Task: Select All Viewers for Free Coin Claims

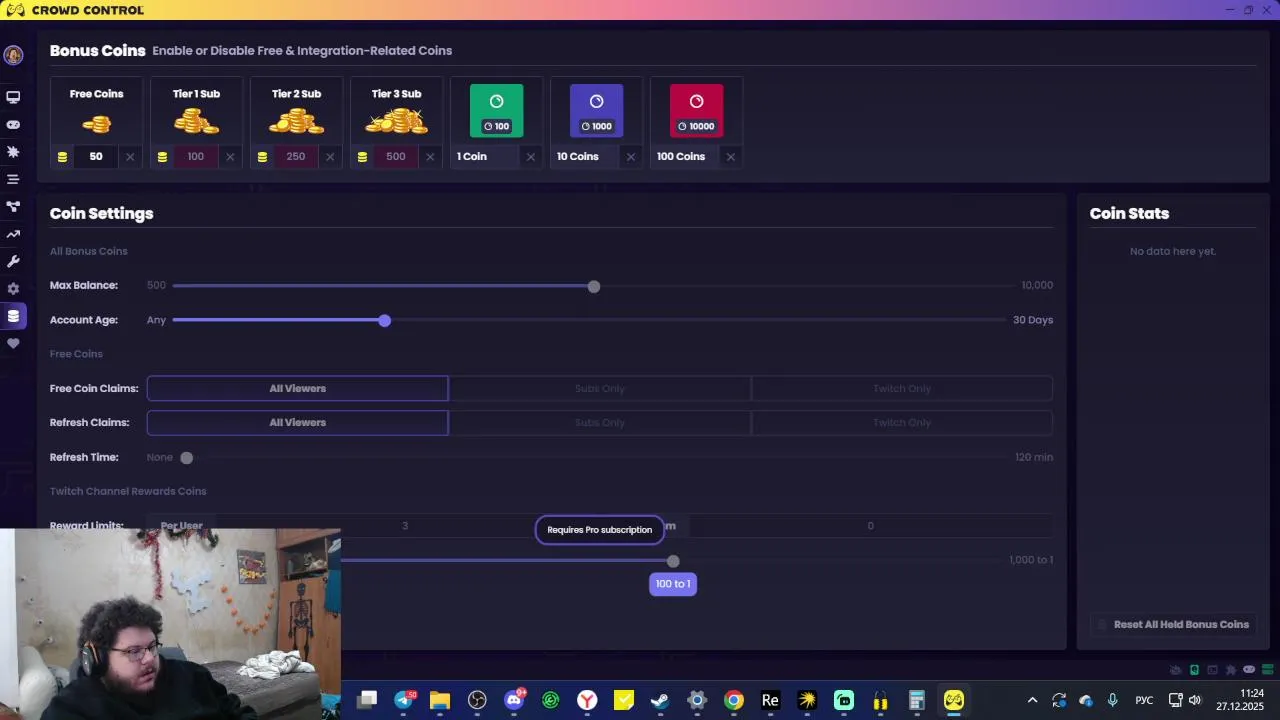Action: coord(297,388)
